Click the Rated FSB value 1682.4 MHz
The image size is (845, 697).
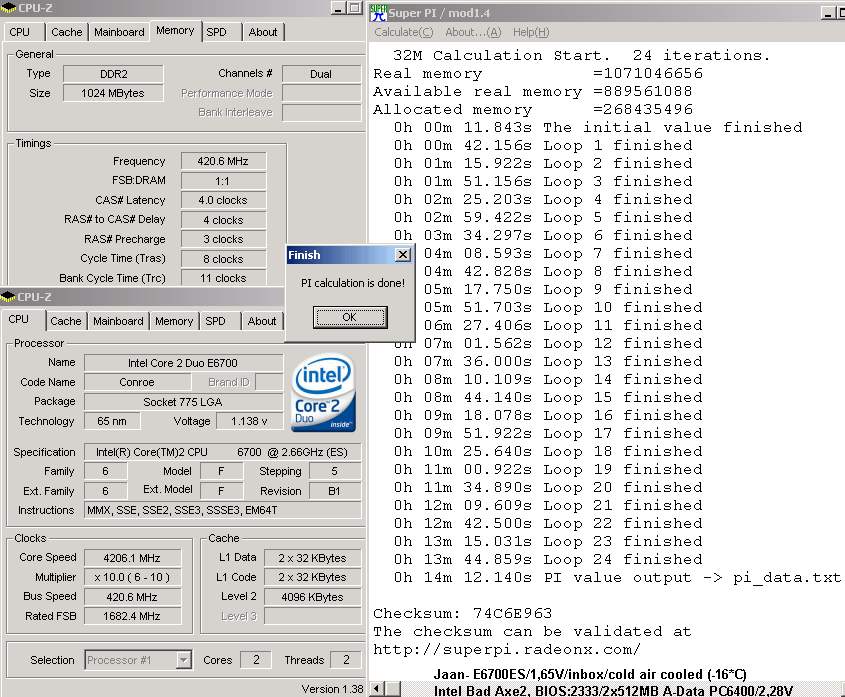132,616
